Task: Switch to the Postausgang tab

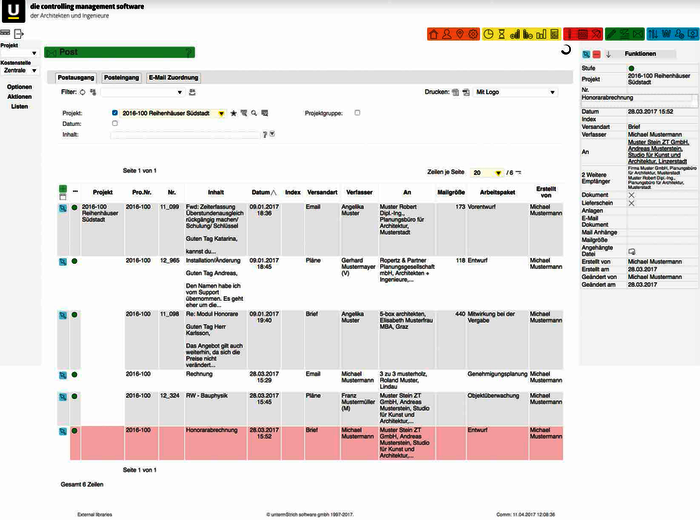Action: pyautogui.click(x=76, y=78)
